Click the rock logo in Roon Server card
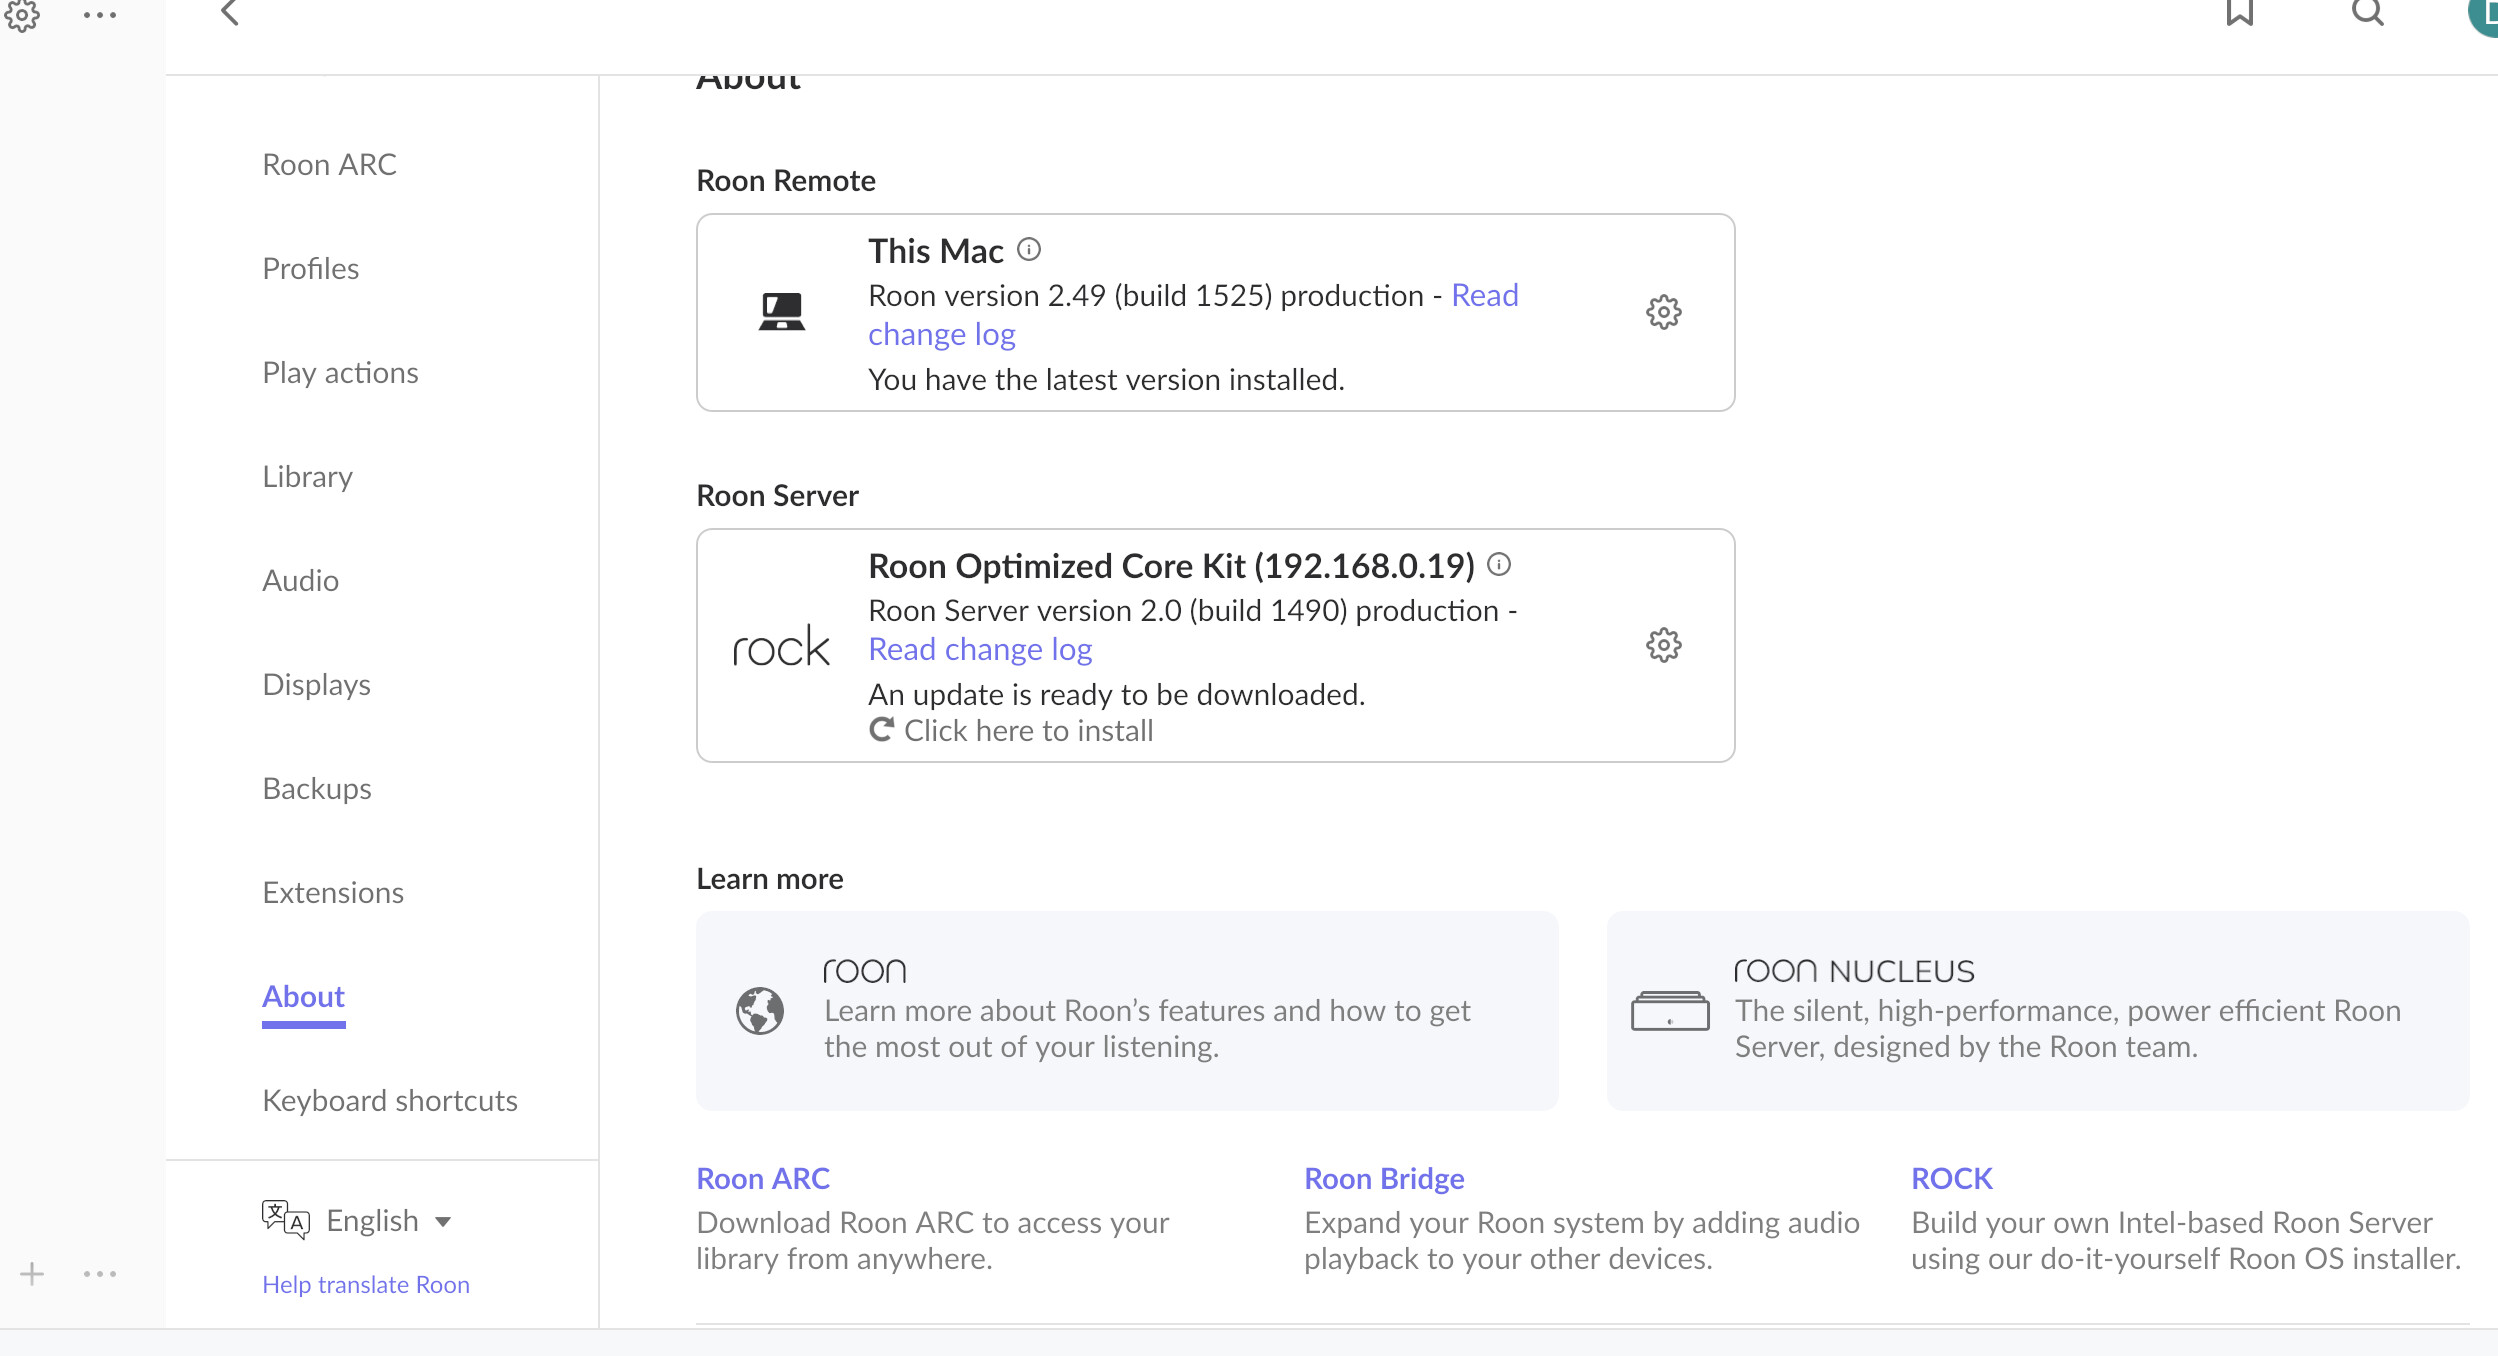 781,647
